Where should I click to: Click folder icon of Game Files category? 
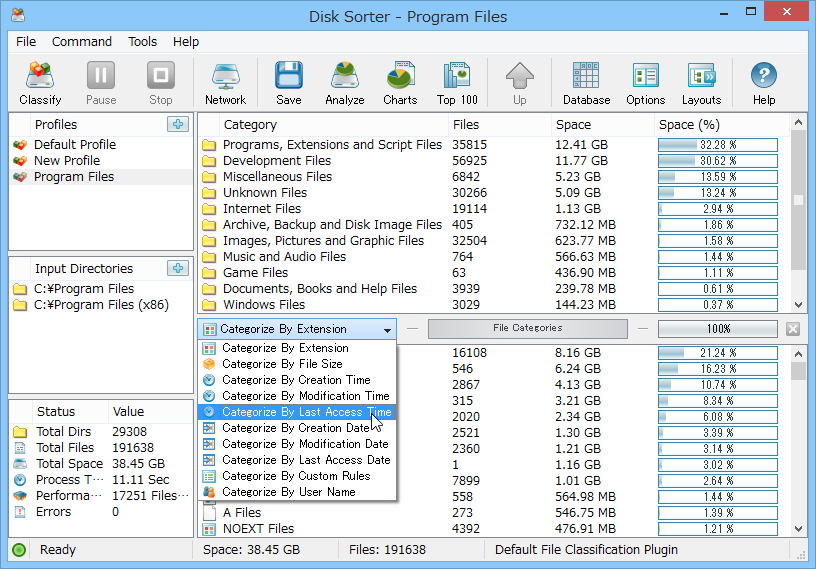(209, 273)
